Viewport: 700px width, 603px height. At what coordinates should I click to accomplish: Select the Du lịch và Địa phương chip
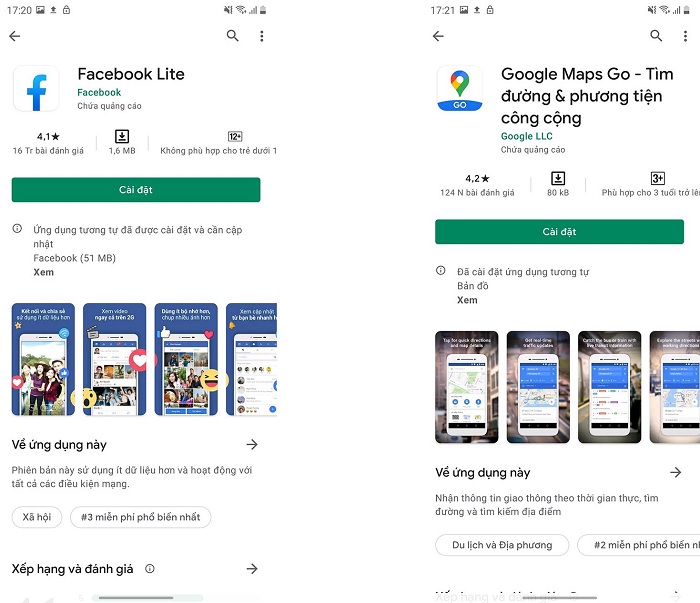tap(502, 545)
